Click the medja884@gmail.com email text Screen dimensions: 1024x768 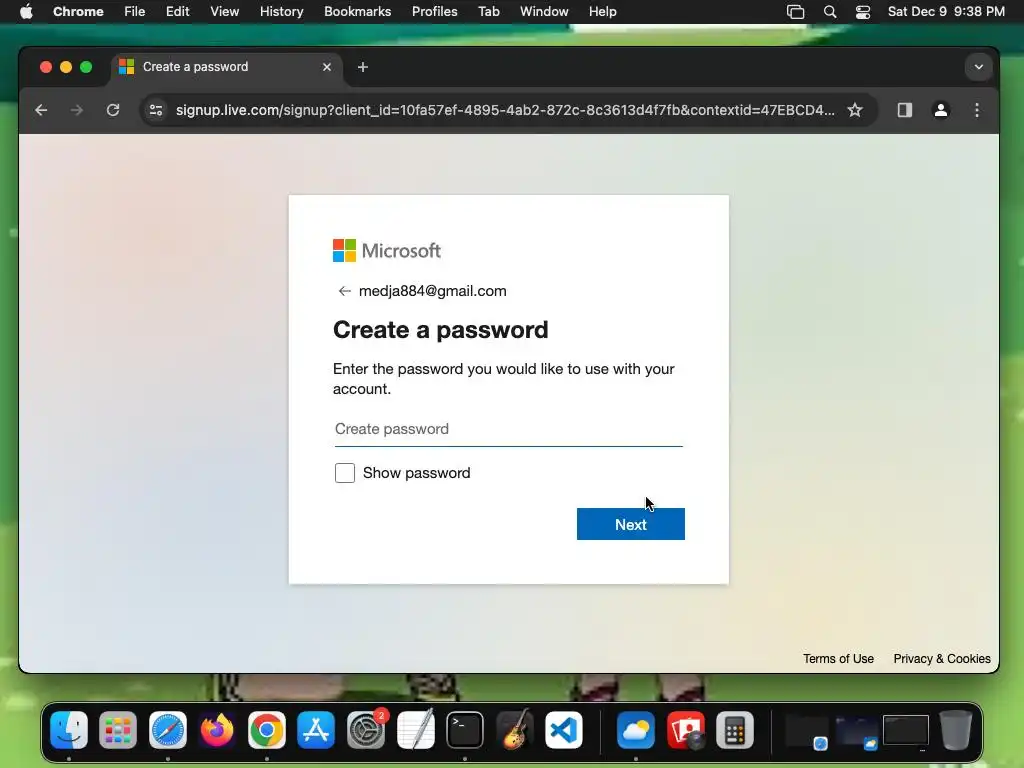(432, 291)
